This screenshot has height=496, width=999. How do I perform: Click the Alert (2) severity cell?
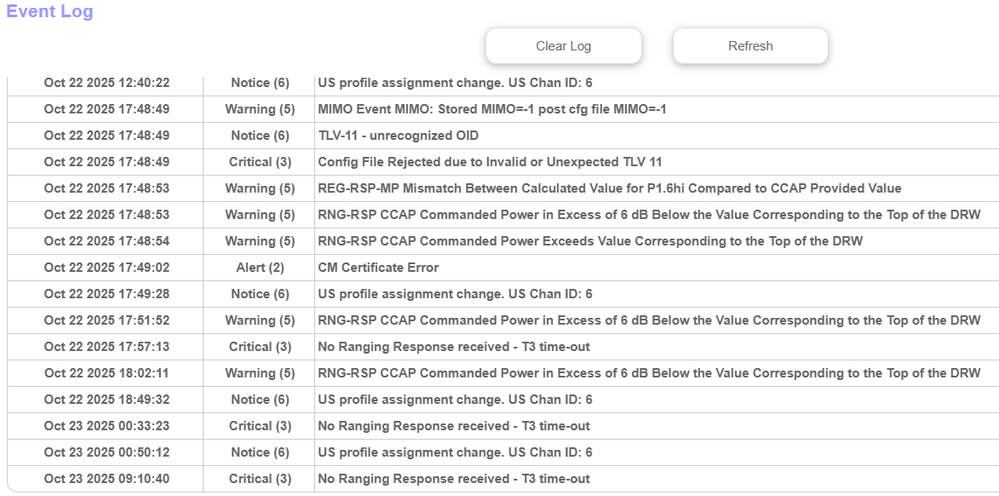(x=260, y=268)
